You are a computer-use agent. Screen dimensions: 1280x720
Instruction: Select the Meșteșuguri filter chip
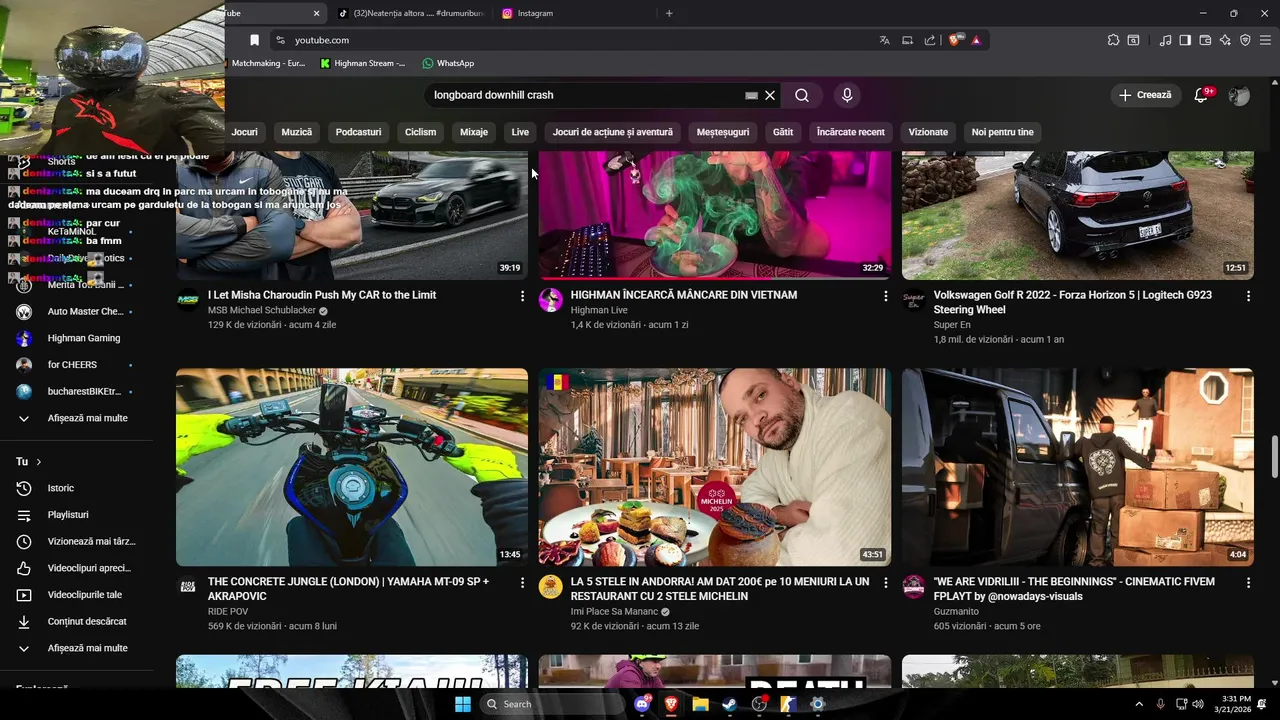723,132
